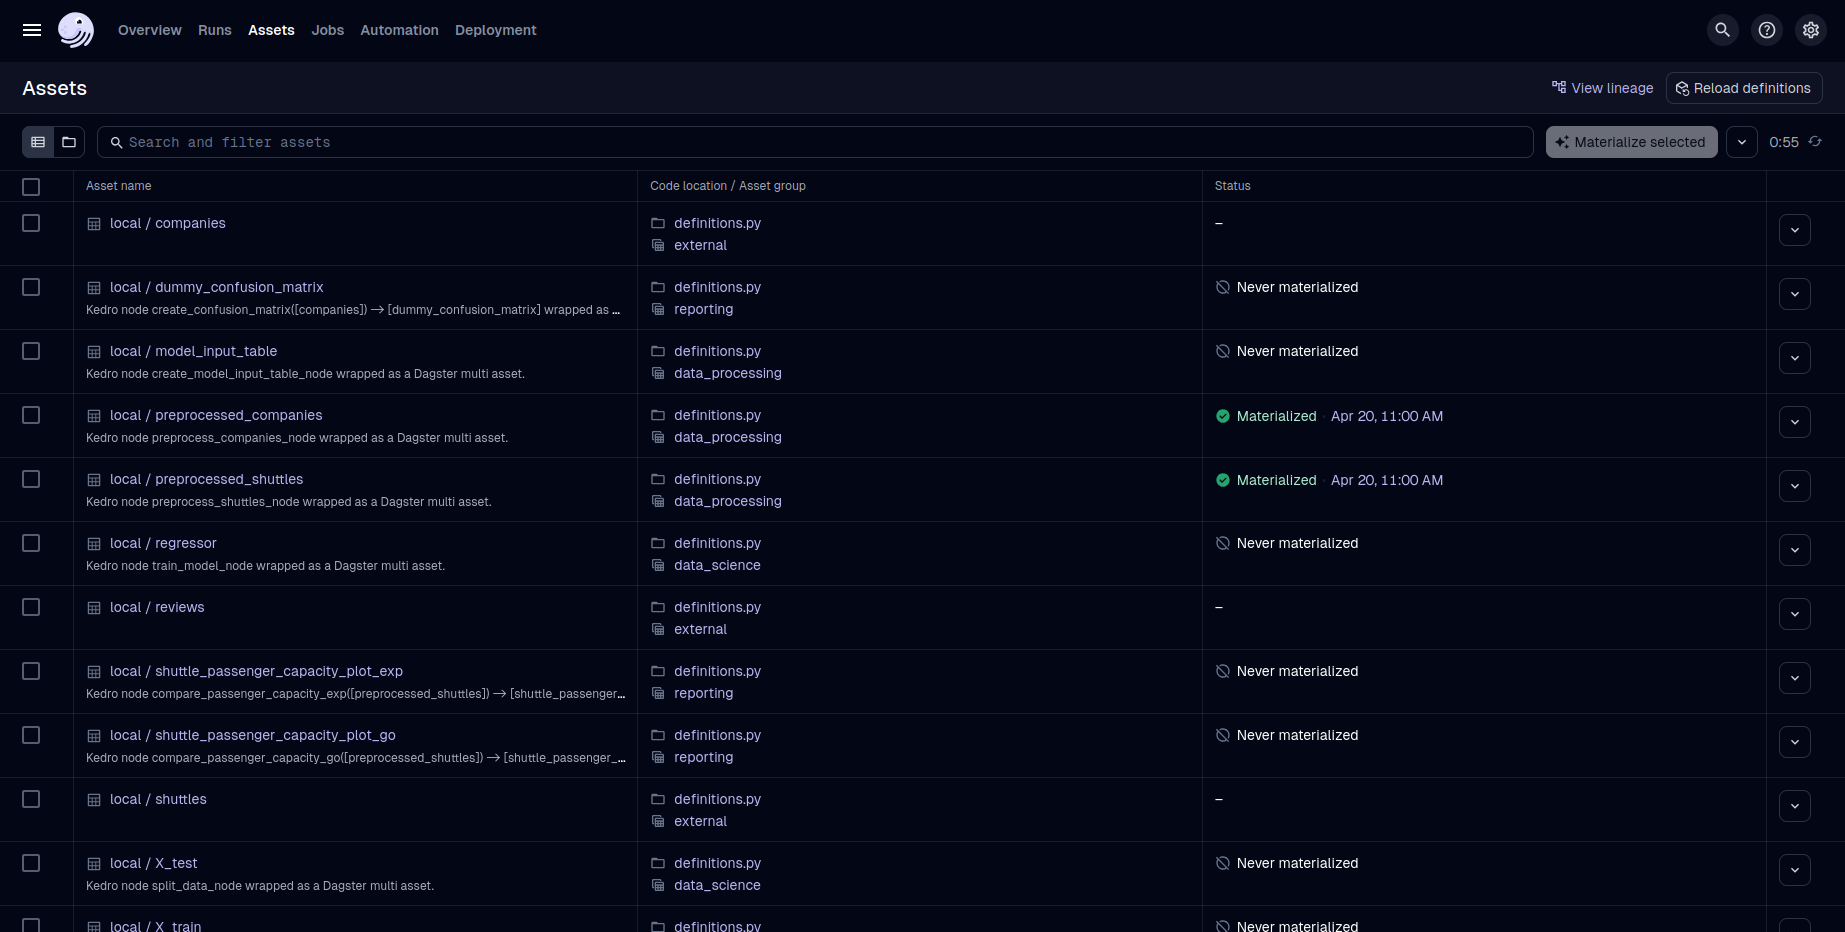Image resolution: width=1845 pixels, height=932 pixels.
Task: Click the table icon beside local / X_test
Action: click(94, 864)
